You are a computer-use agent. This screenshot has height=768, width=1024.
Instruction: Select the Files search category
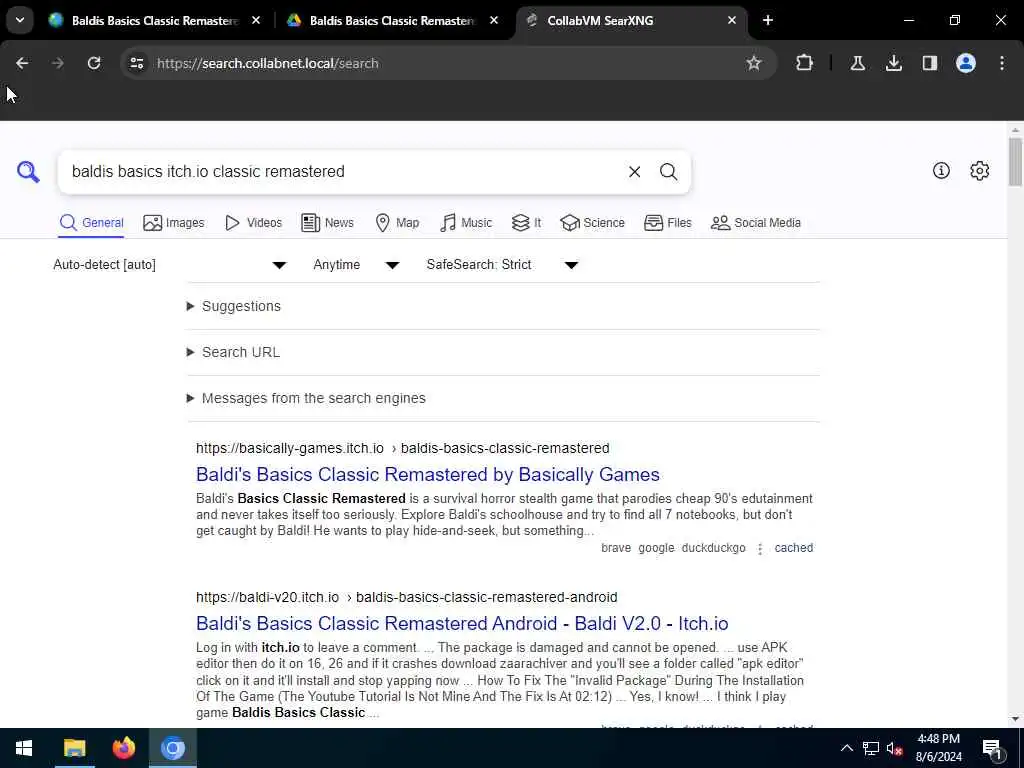667,223
